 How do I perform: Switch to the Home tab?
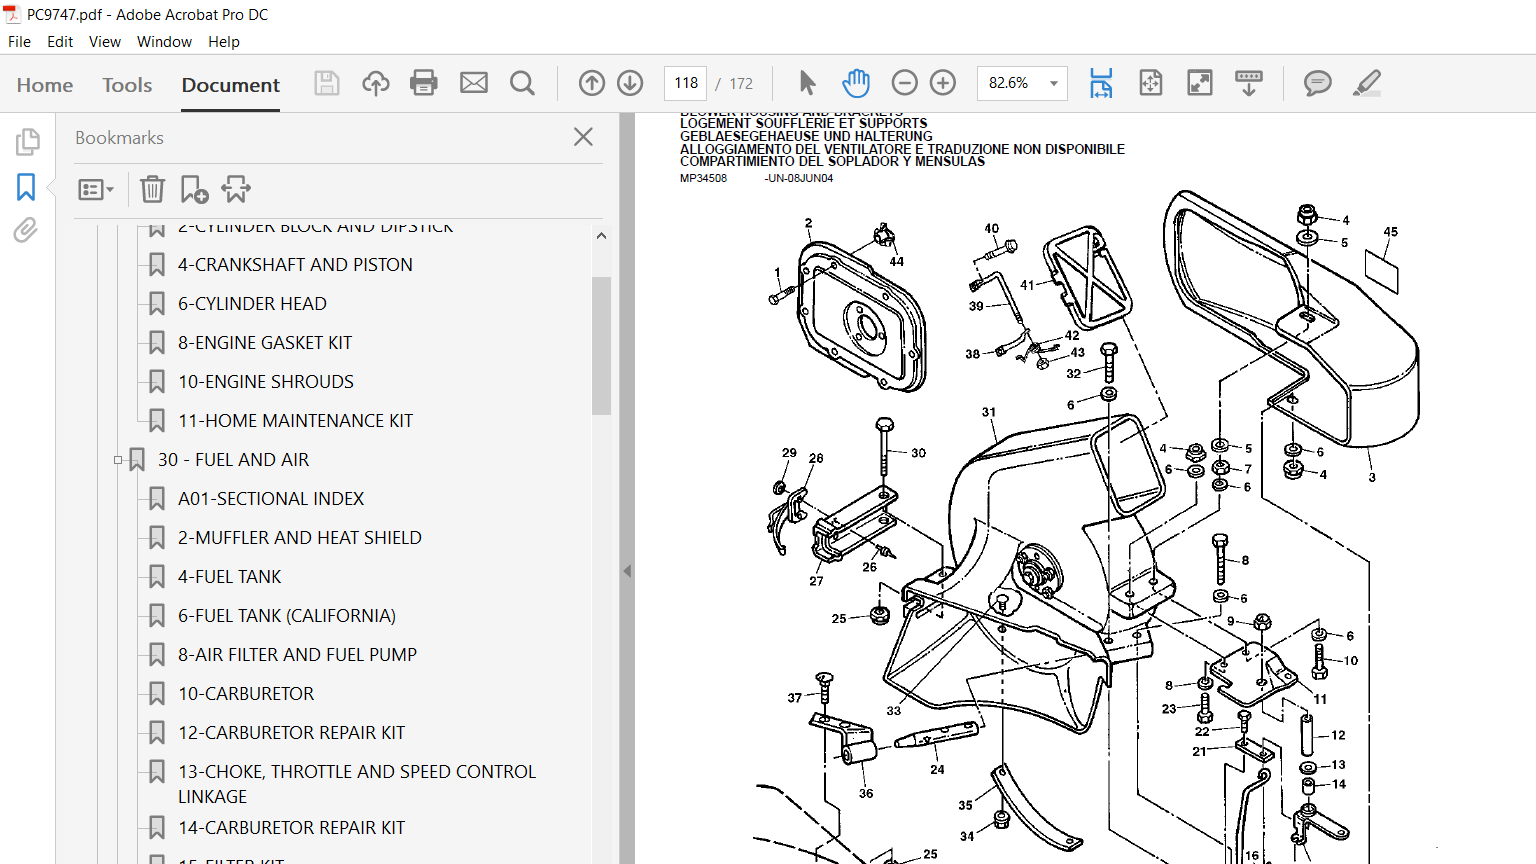click(x=45, y=85)
